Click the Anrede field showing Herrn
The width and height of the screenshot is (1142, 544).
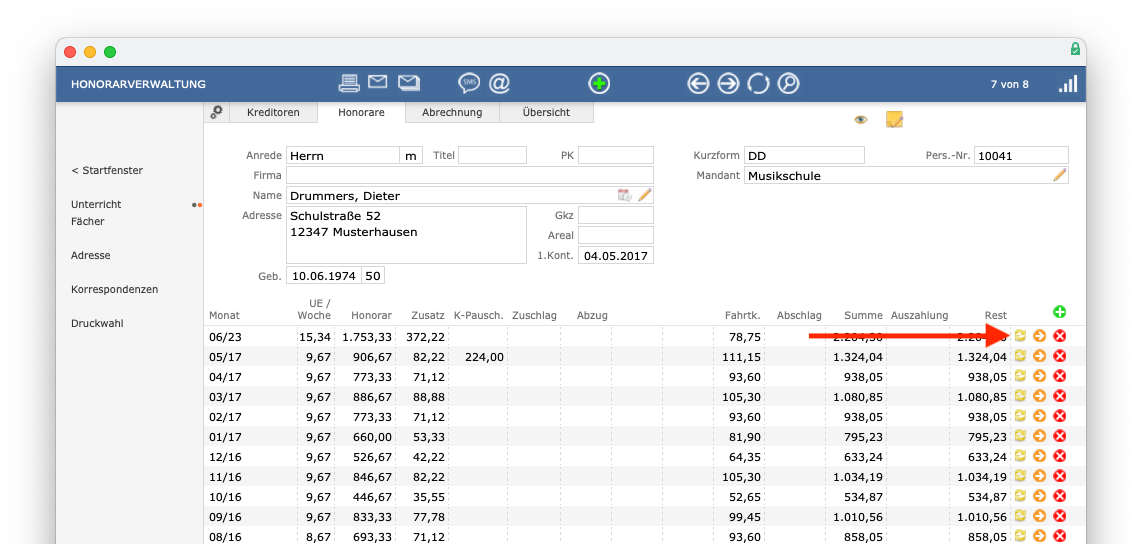pos(342,155)
